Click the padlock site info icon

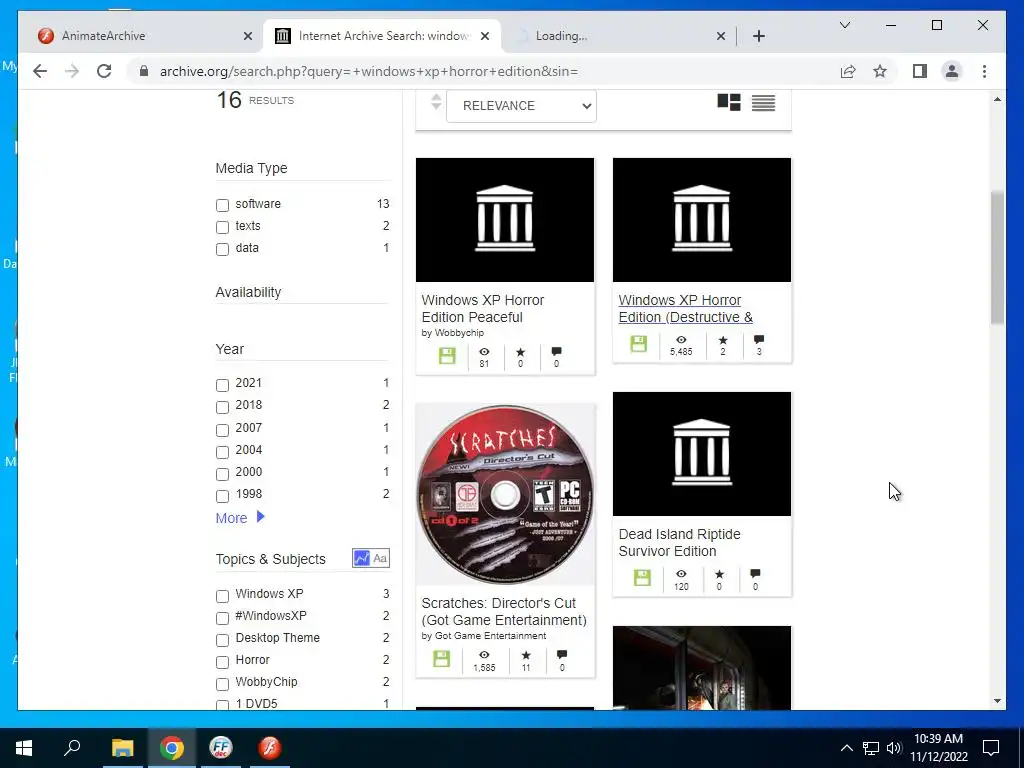144,71
